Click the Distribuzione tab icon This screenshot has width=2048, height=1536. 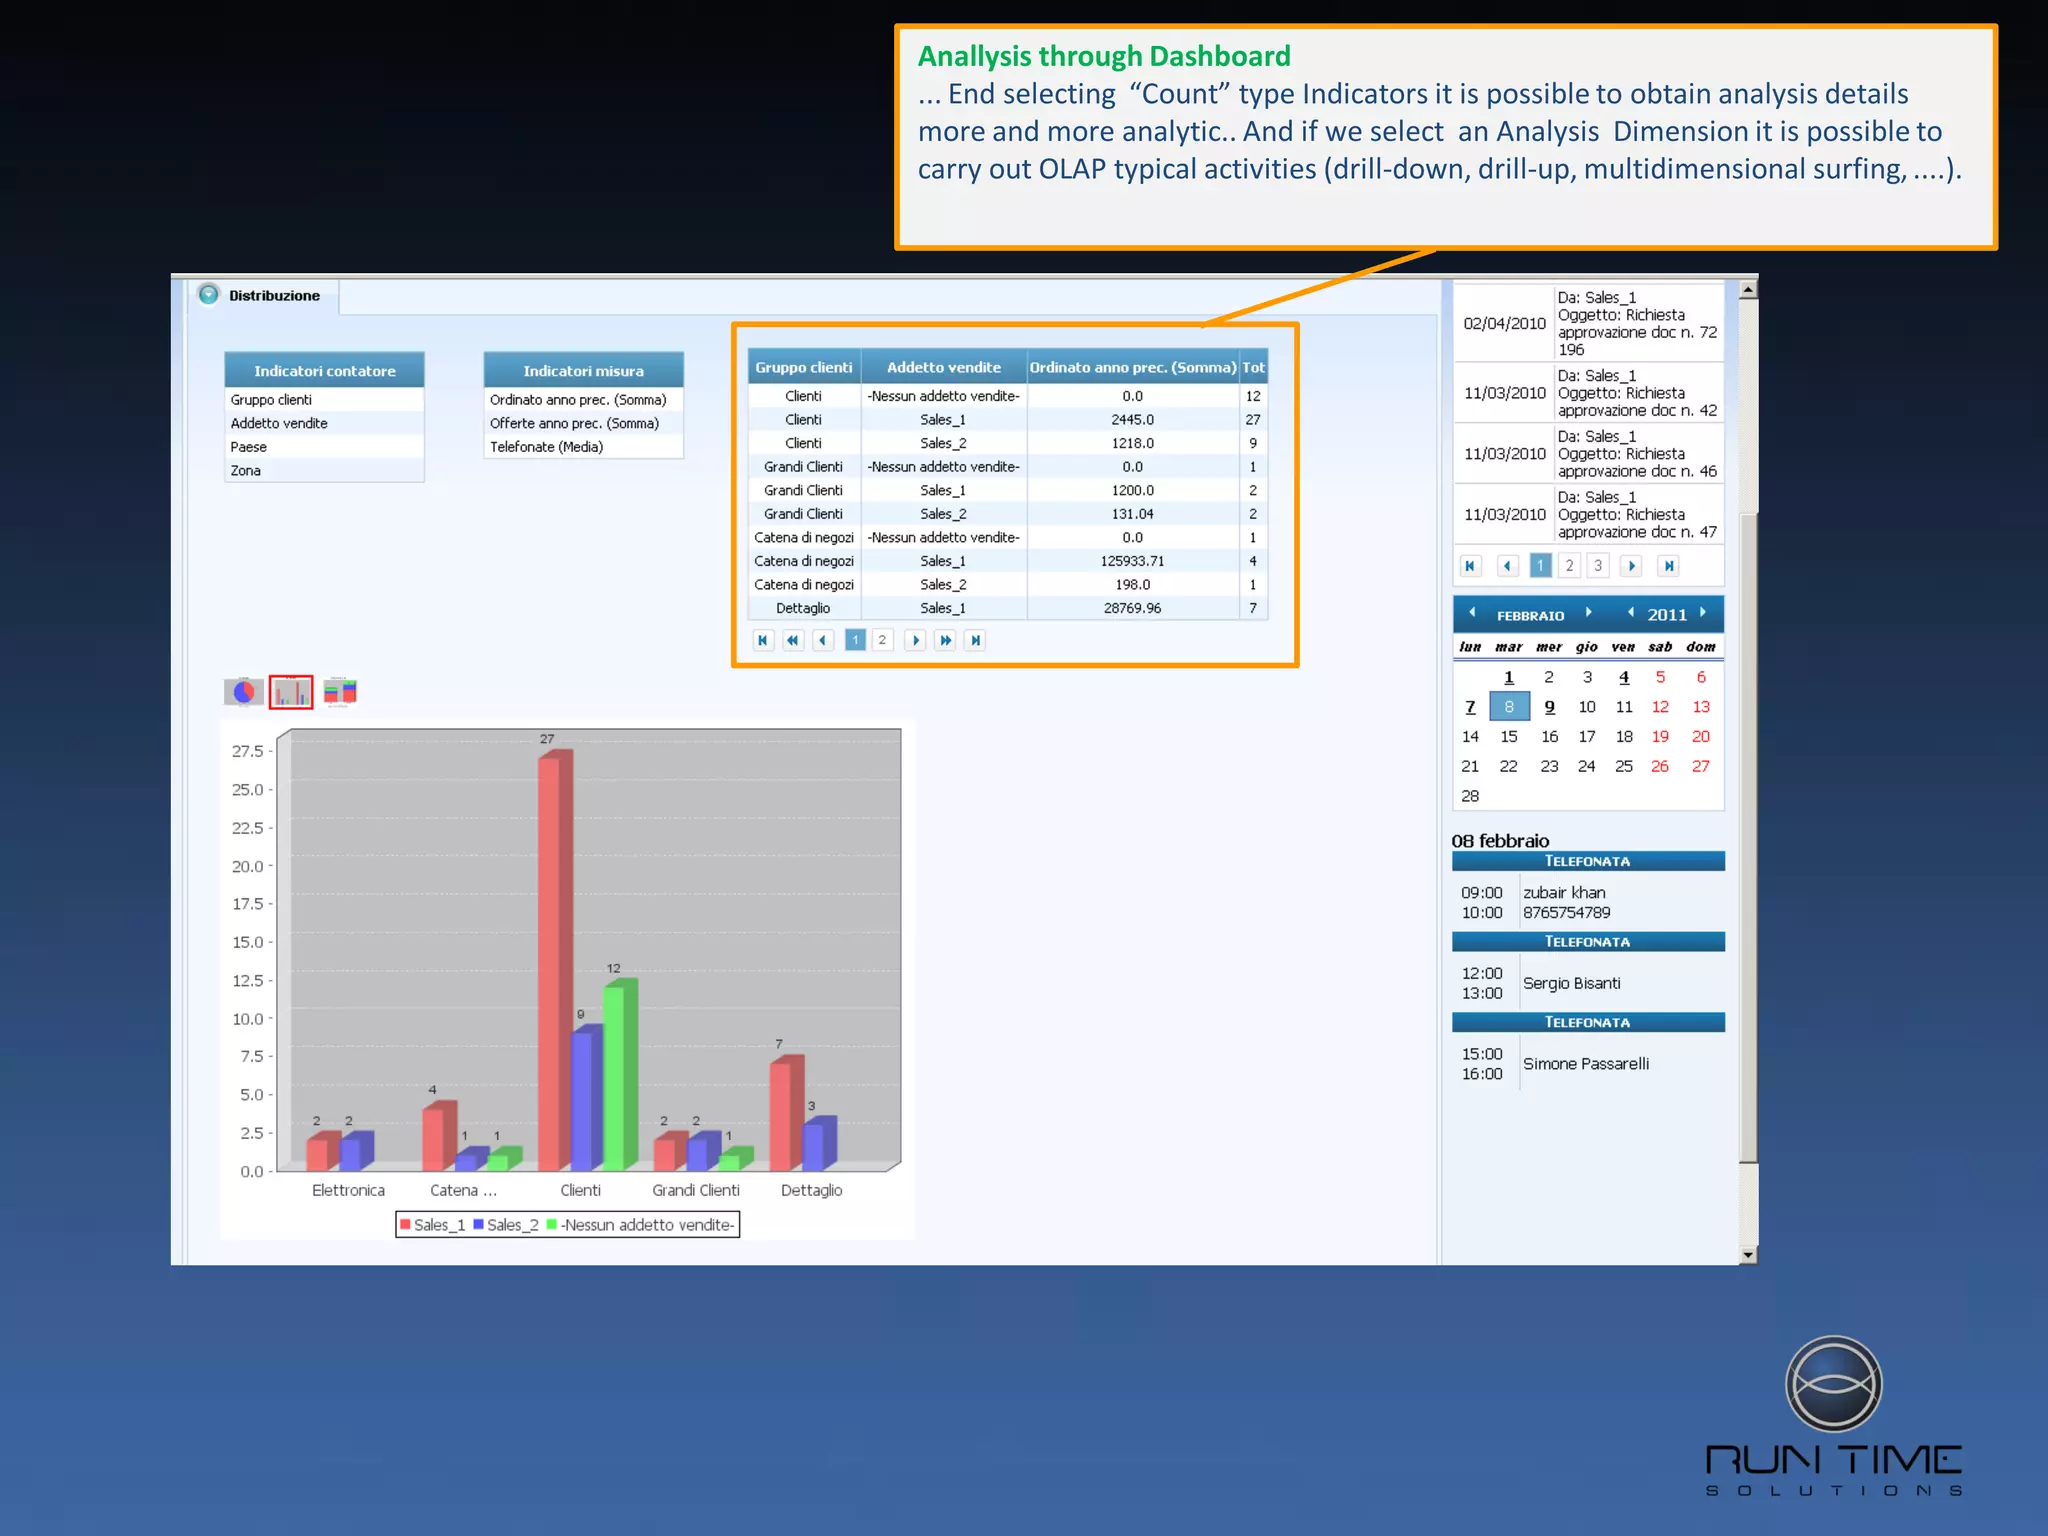tap(208, 294)
